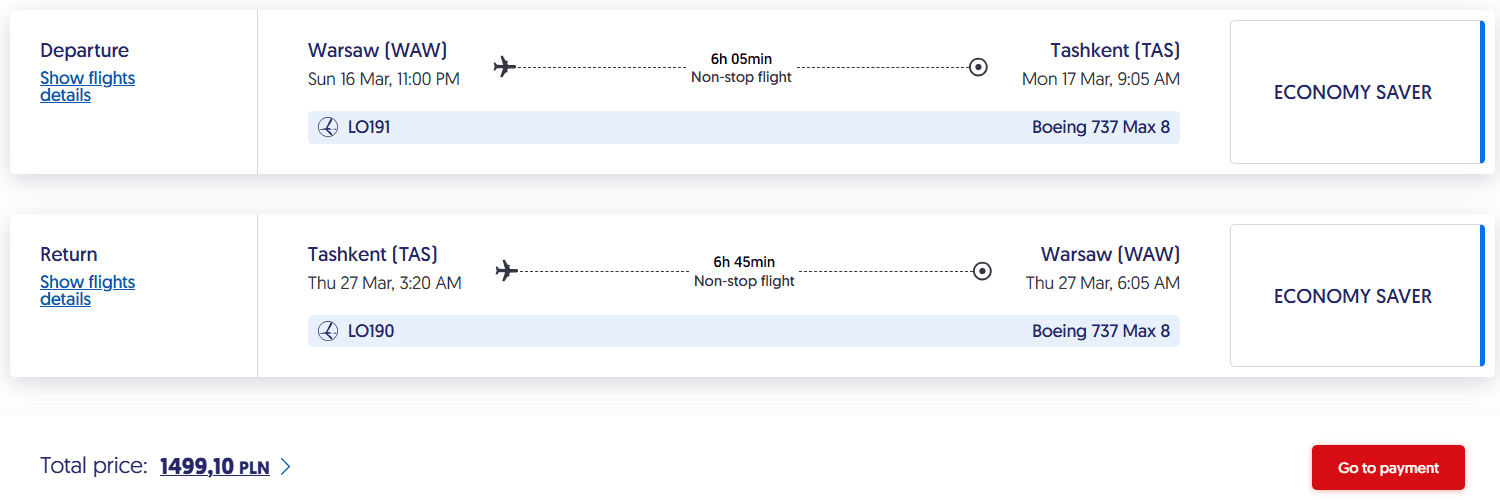Open the 1499,10 PLN total price breakdown
Screen dimensions: 1500x500
tap(215, 466)
